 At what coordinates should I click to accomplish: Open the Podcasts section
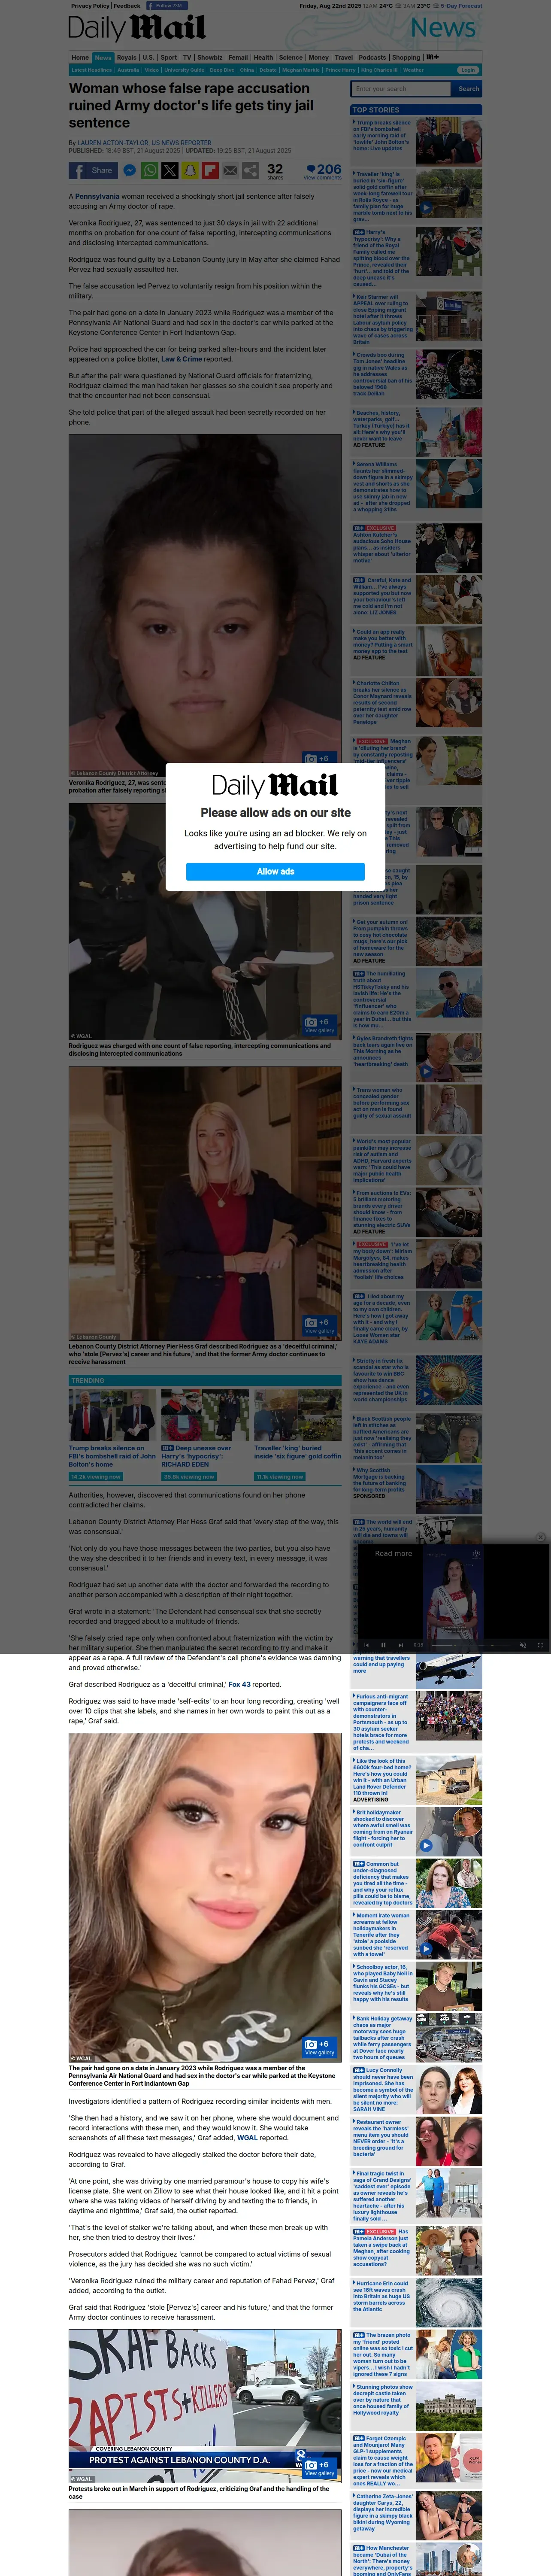click(x=373, y=57)
